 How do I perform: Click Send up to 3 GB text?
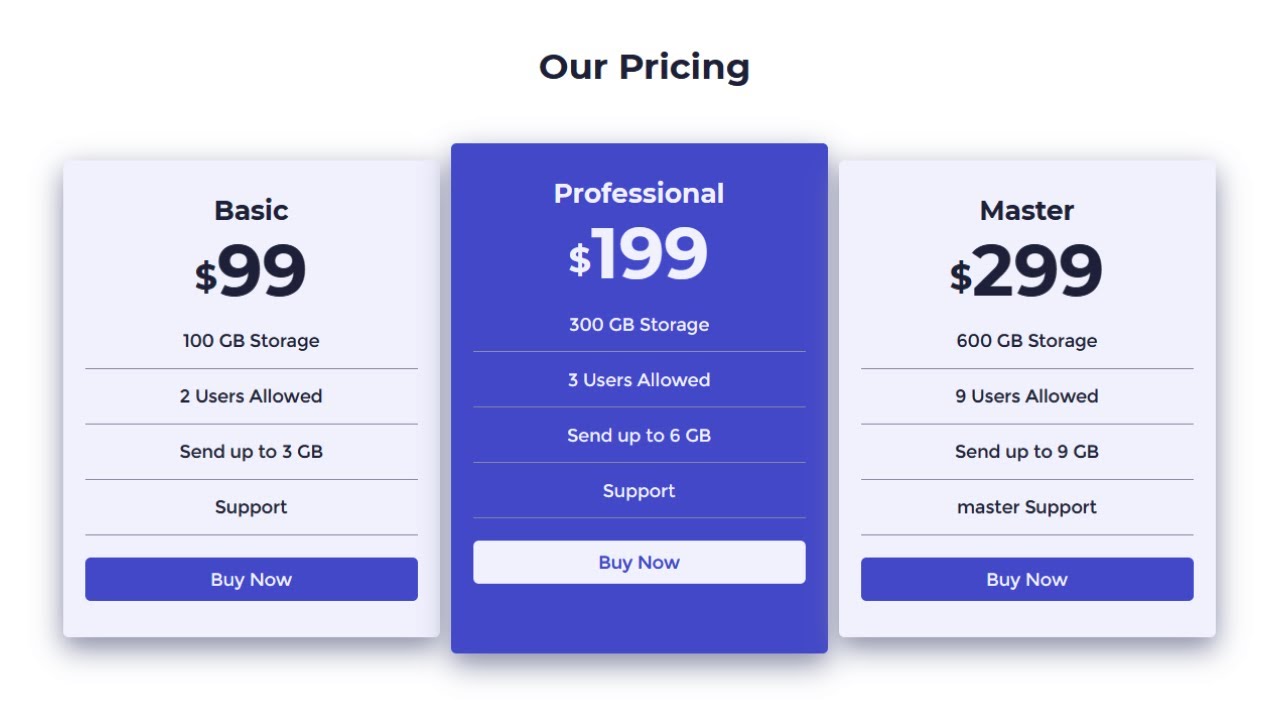click(x=251, y=452)
